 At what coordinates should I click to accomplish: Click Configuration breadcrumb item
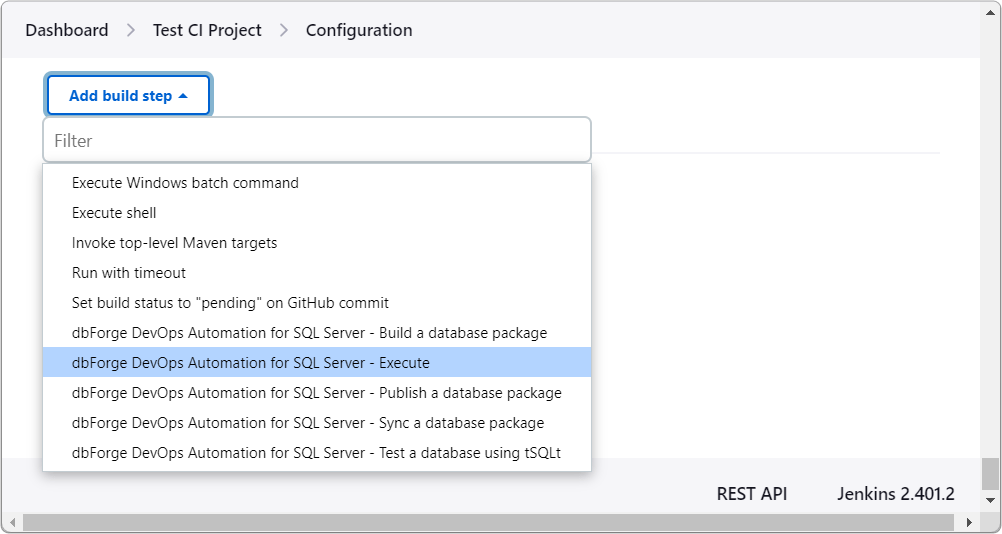click(x=359, y=30)
